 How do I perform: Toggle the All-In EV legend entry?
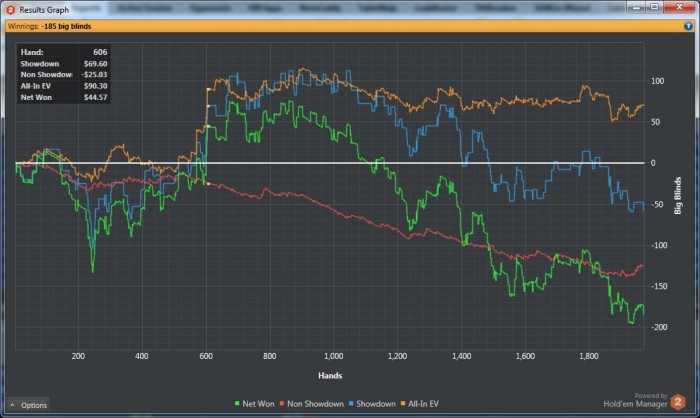coord(419,404)
